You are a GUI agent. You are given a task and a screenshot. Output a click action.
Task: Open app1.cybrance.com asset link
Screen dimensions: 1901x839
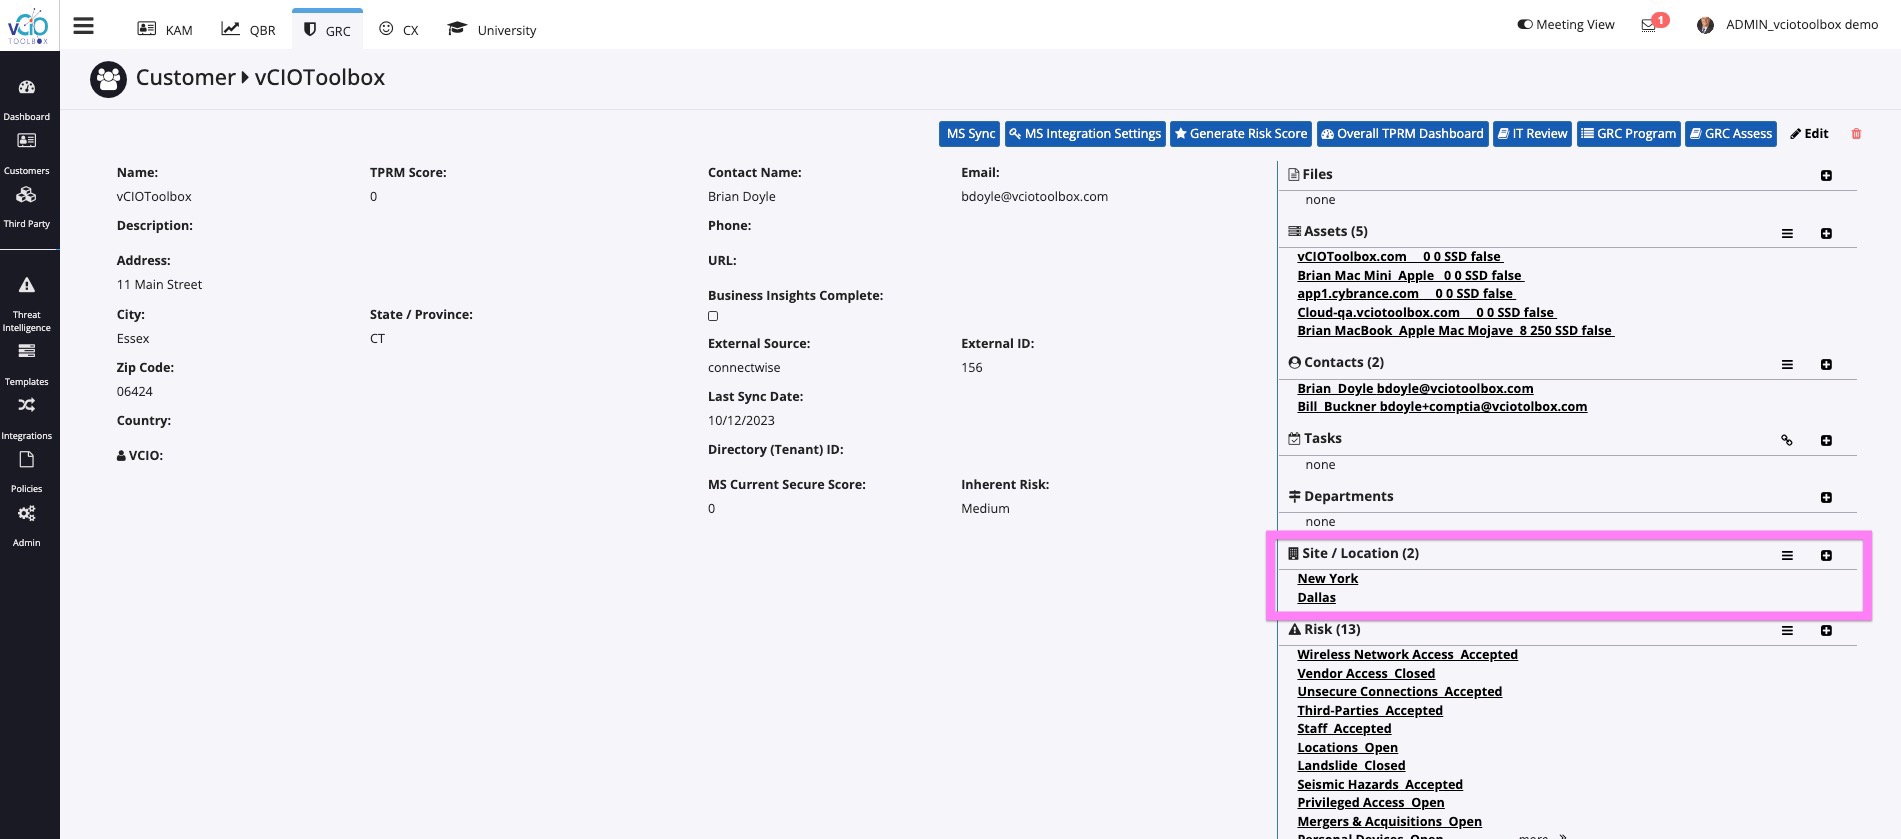pos(1406,294)
